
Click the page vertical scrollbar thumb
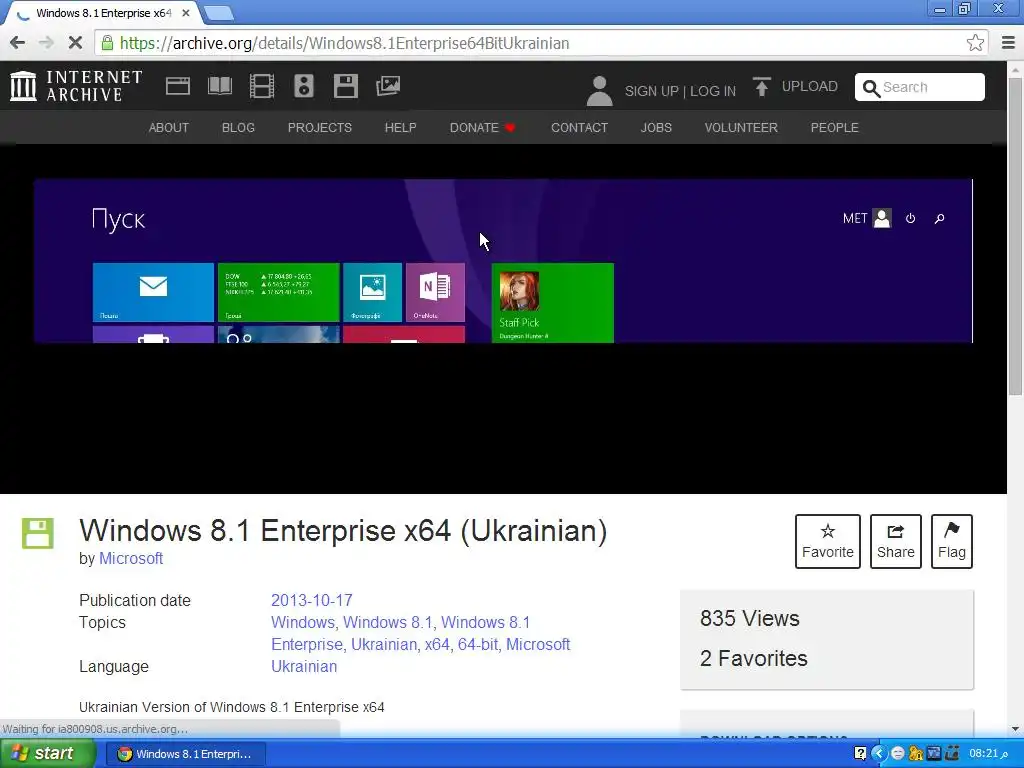pos(1015,235)
